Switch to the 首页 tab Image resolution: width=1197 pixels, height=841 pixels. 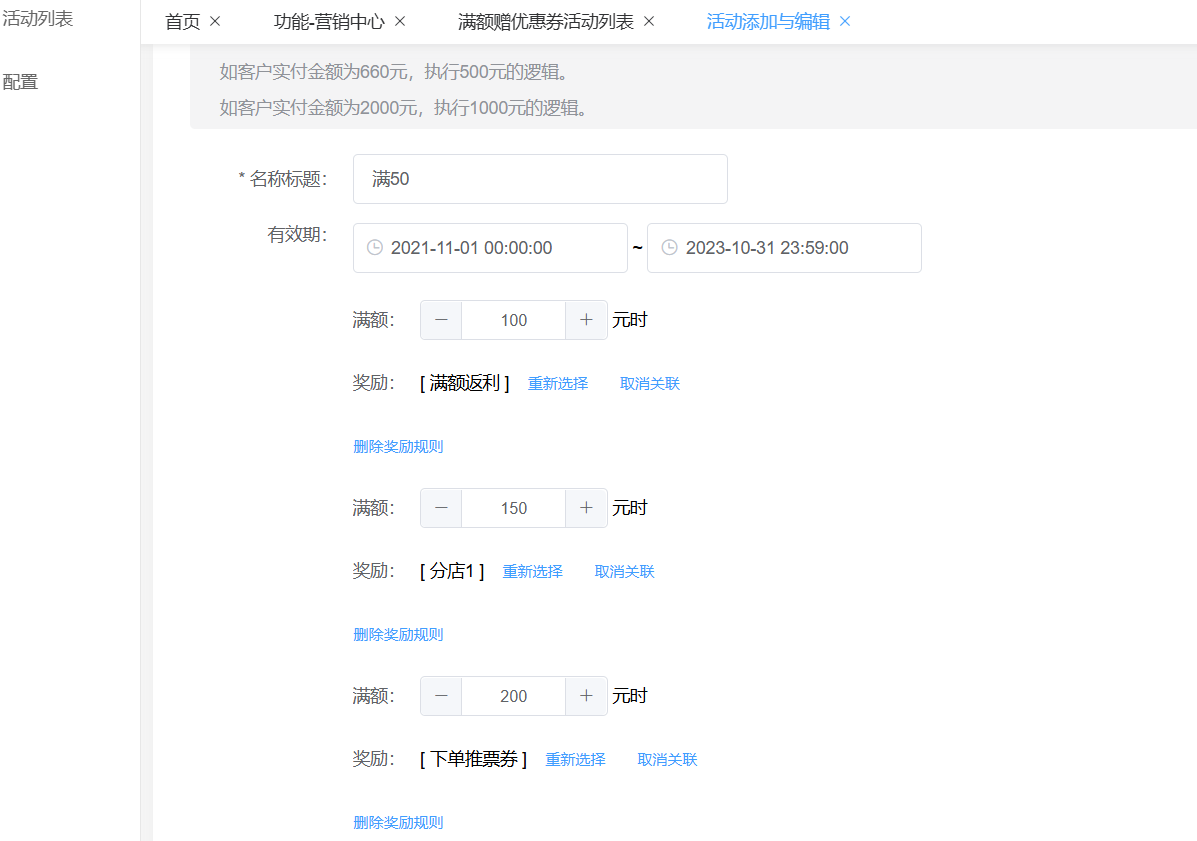[x=182, y=21]
